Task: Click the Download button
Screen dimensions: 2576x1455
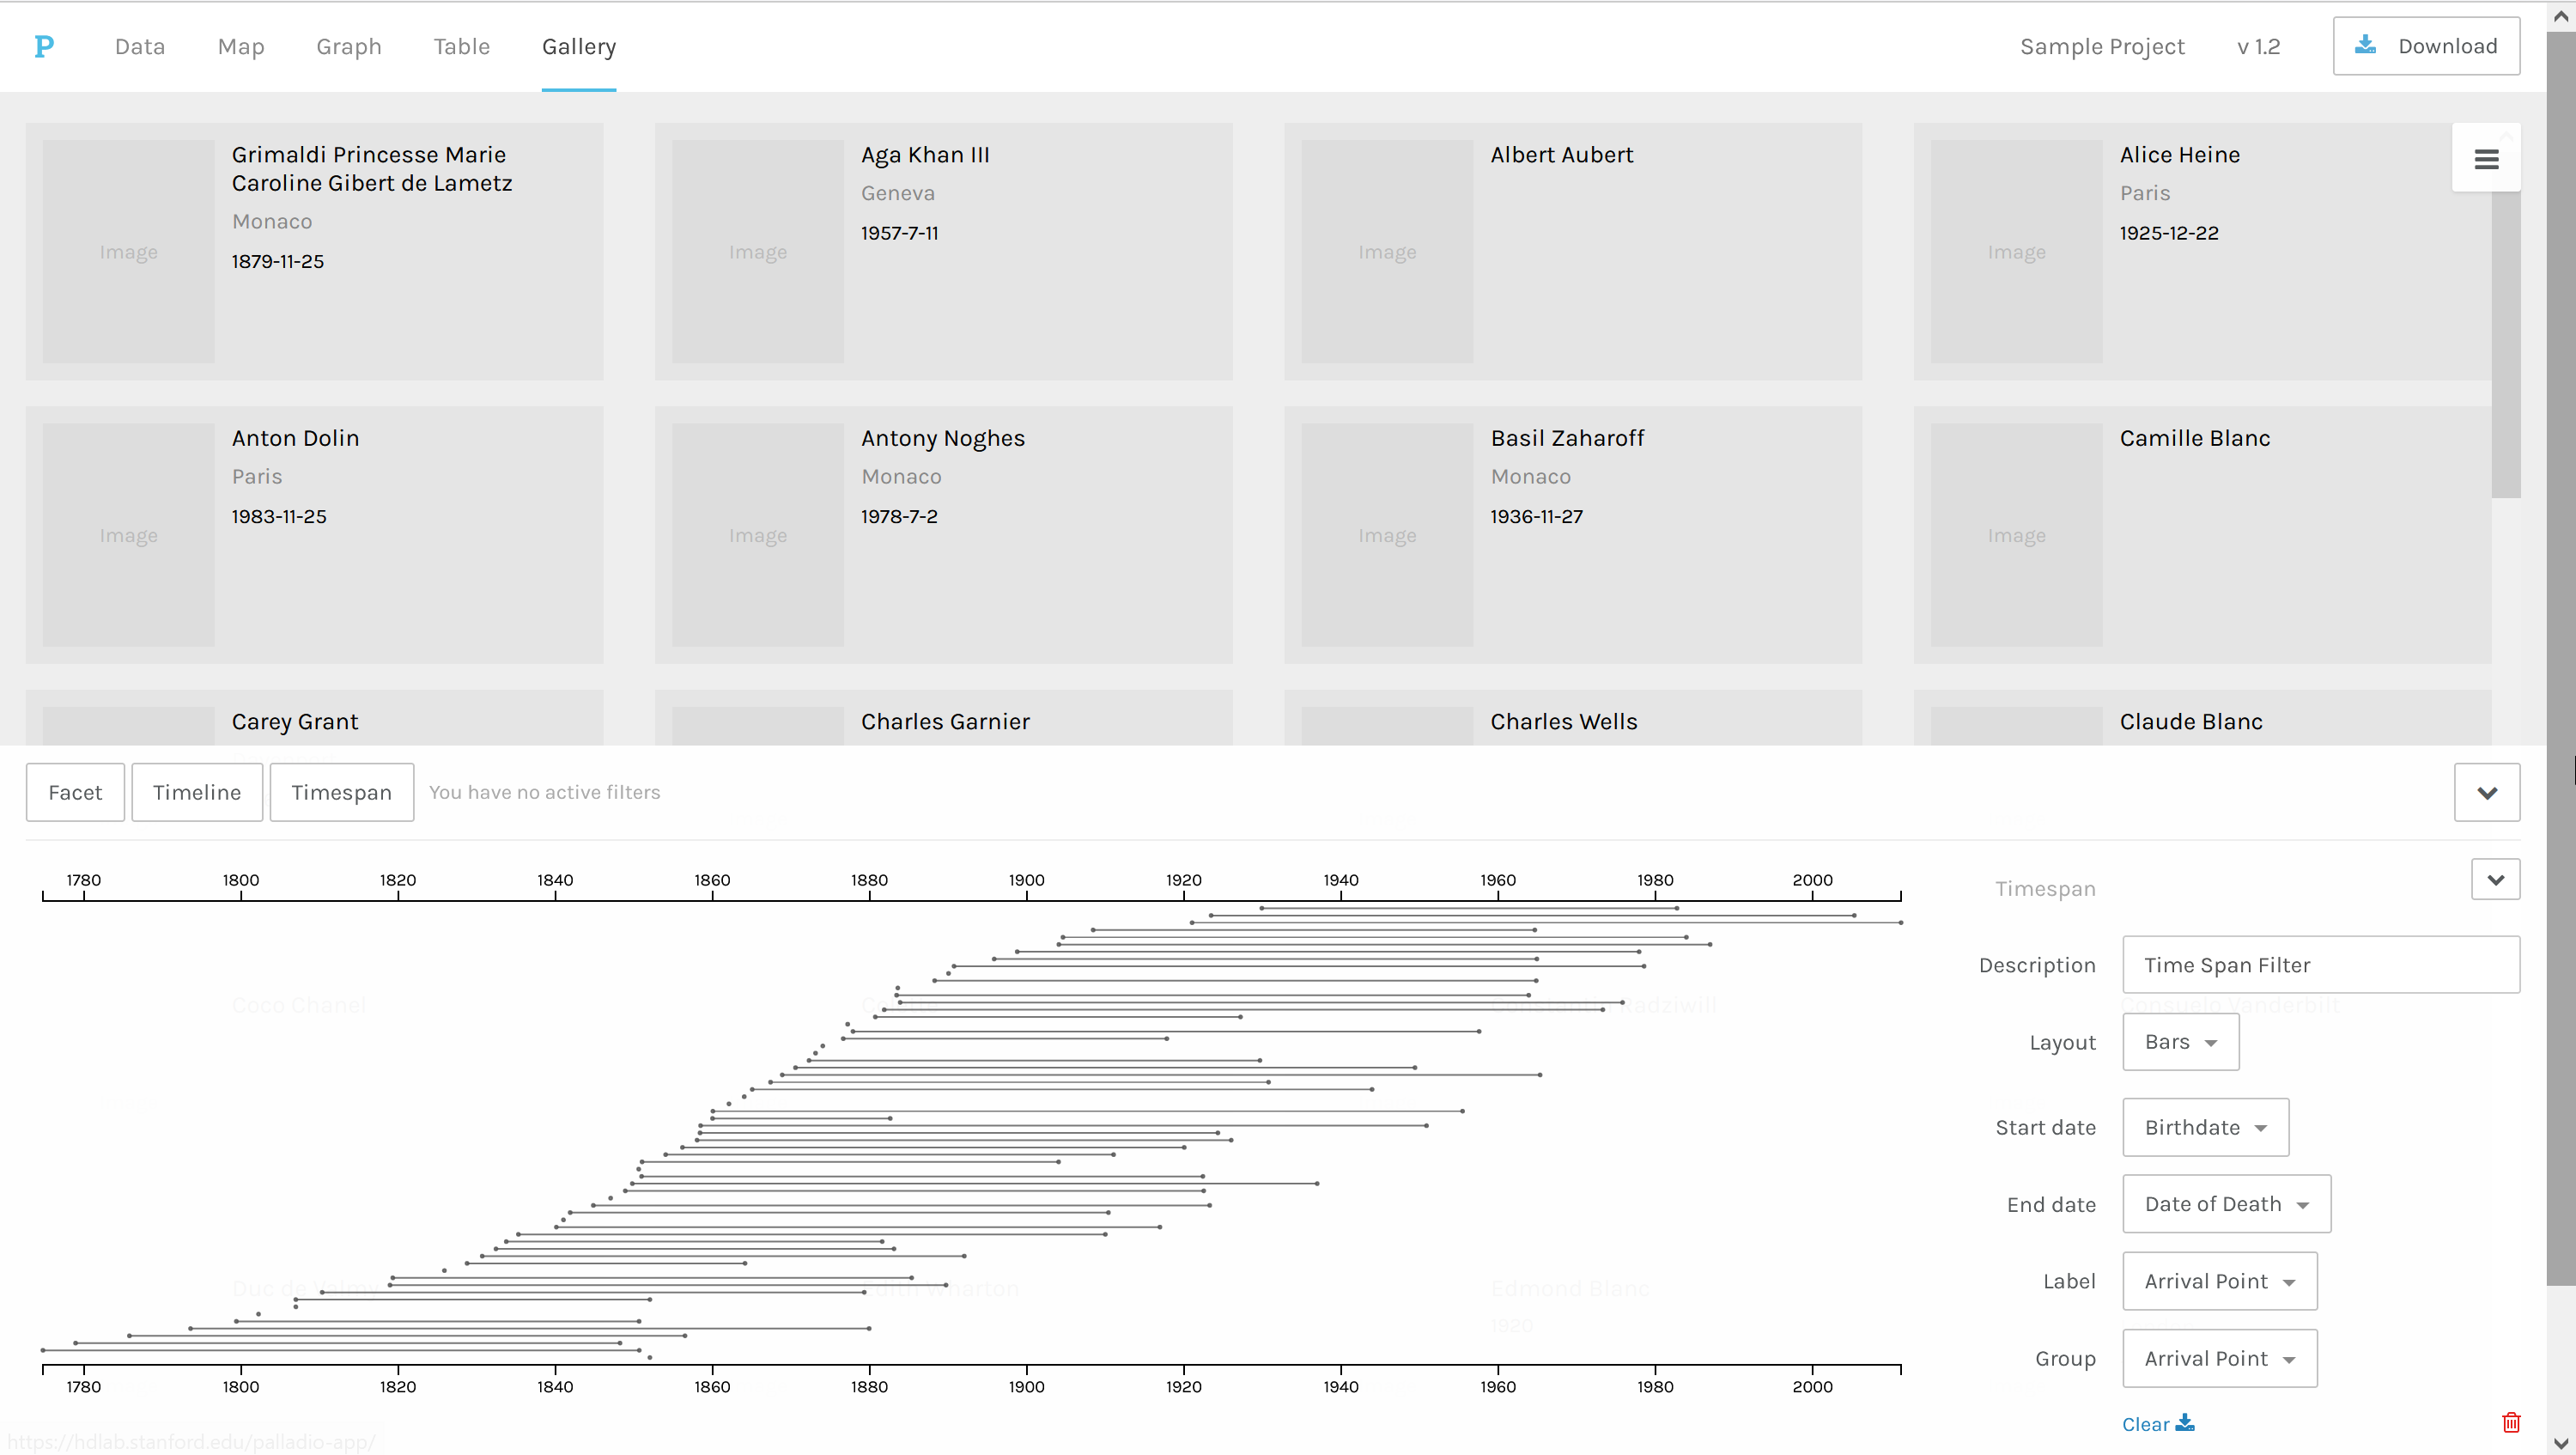Action: click(2426, 46)
